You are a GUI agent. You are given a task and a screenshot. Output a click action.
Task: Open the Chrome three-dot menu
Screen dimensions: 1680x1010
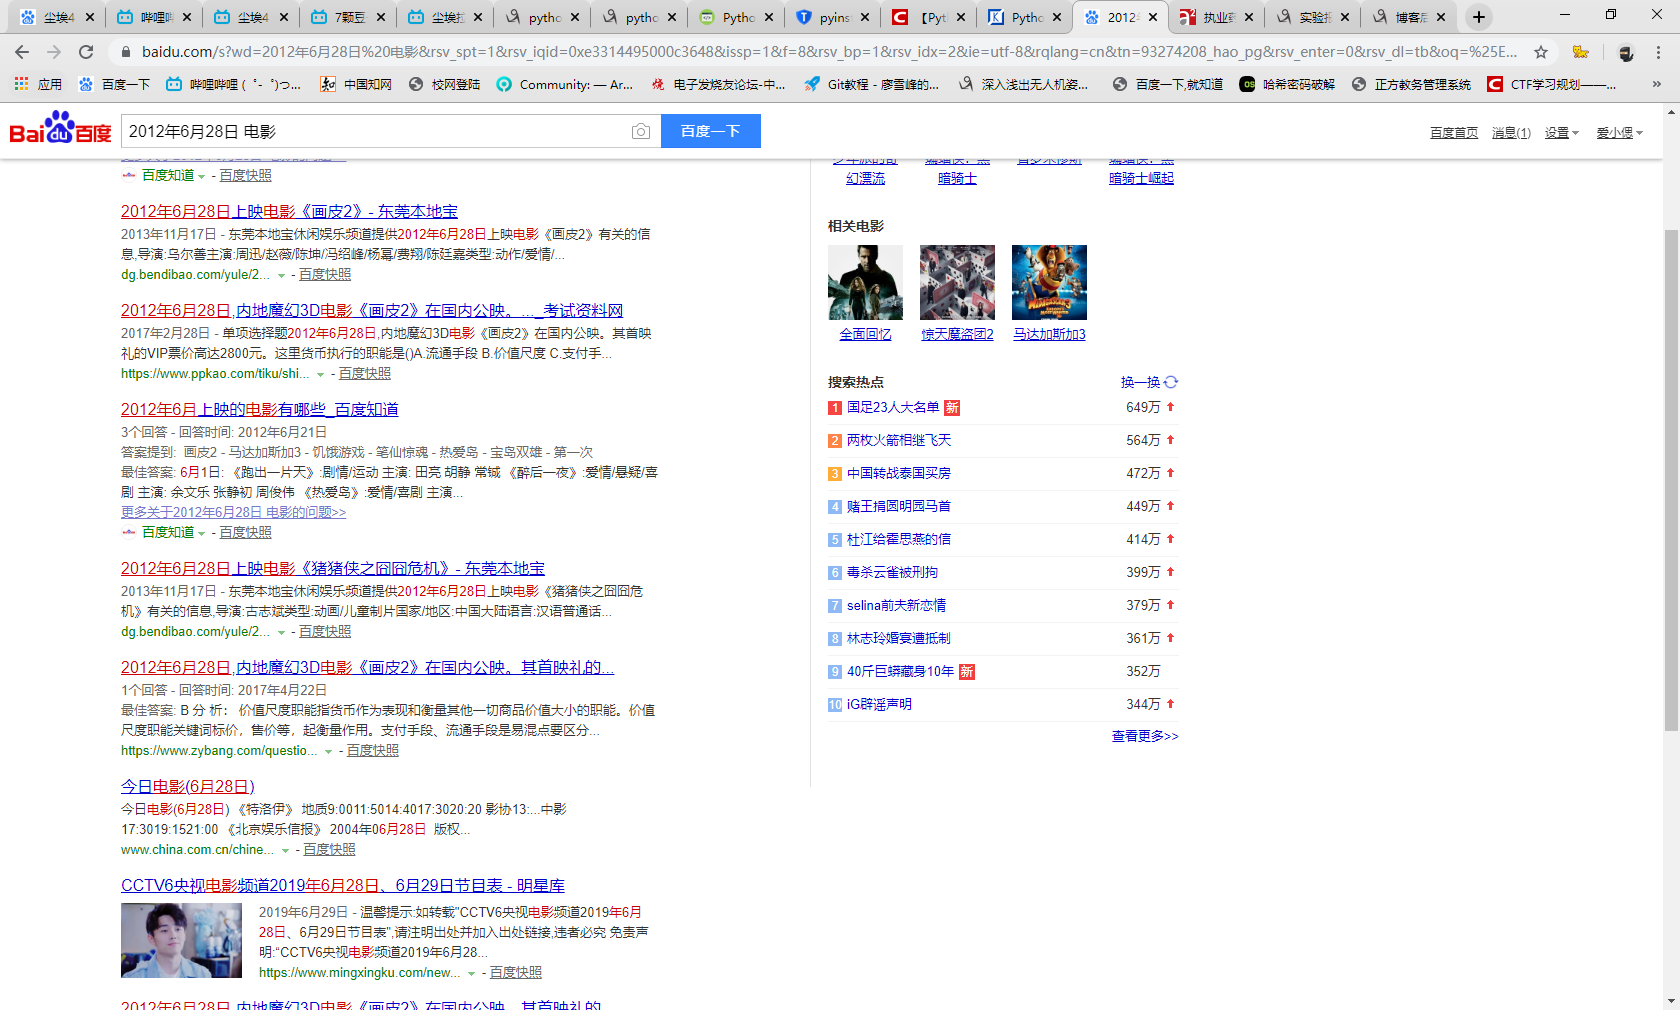[1659, 52]
